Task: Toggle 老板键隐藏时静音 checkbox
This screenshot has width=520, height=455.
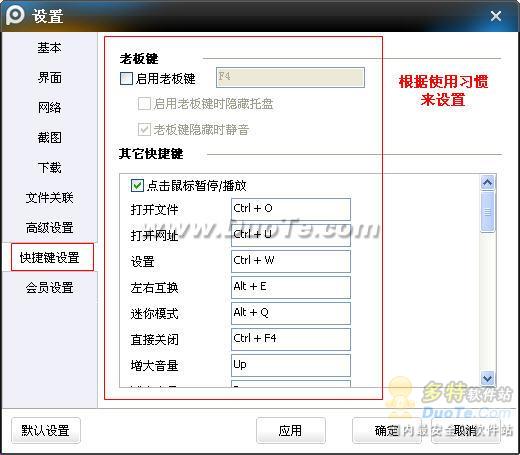Action: point(144,129)
